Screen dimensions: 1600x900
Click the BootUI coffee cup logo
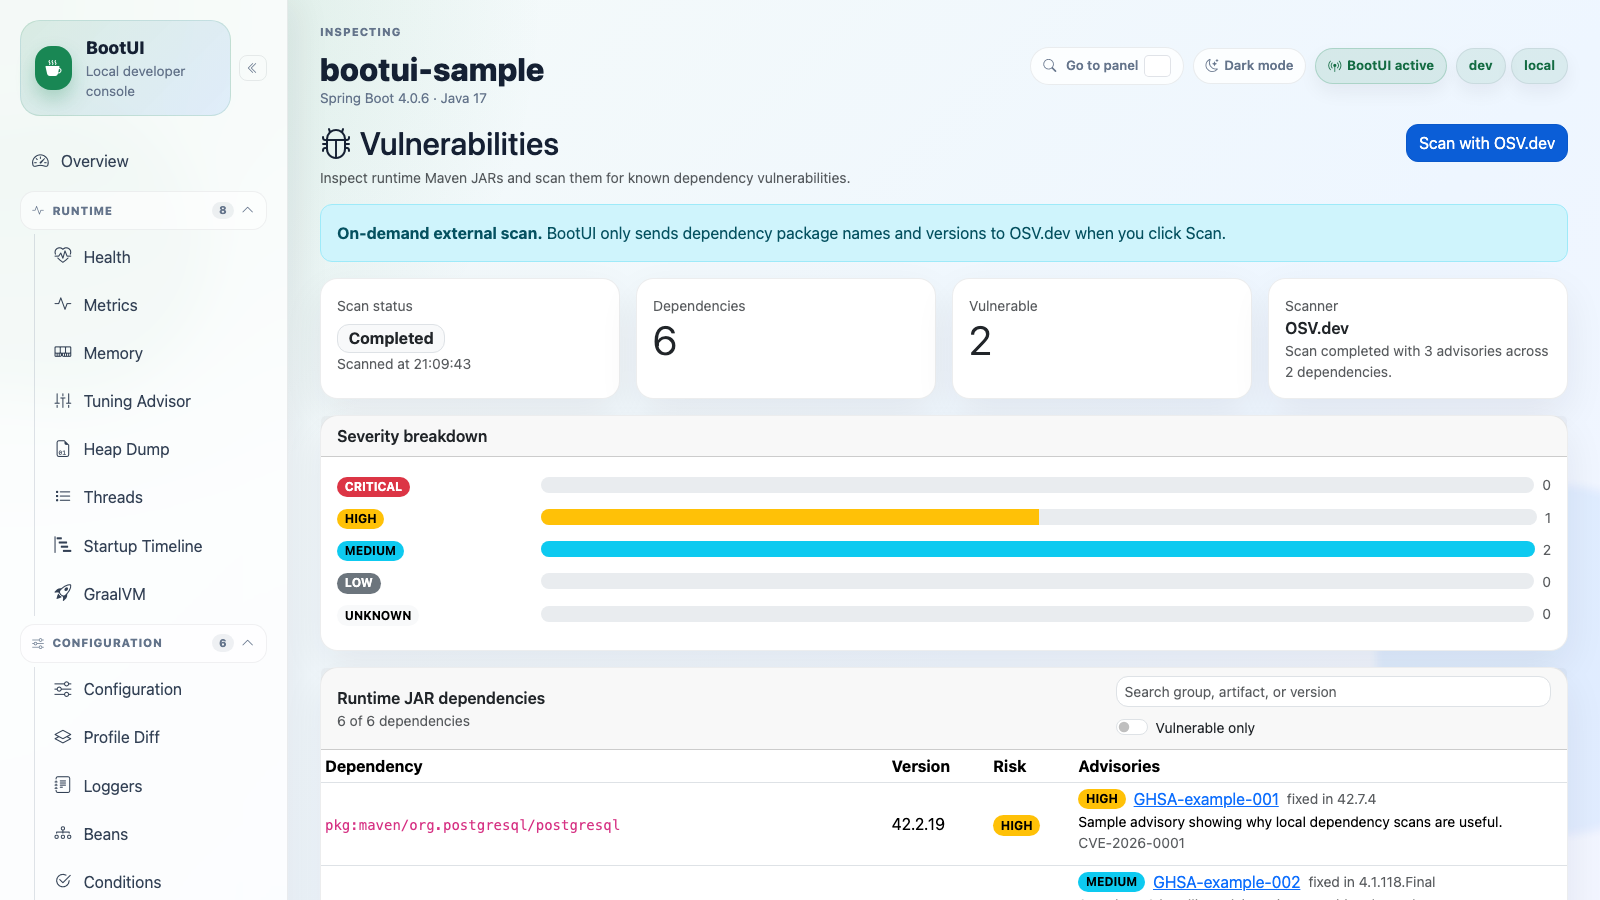[53, 68]
